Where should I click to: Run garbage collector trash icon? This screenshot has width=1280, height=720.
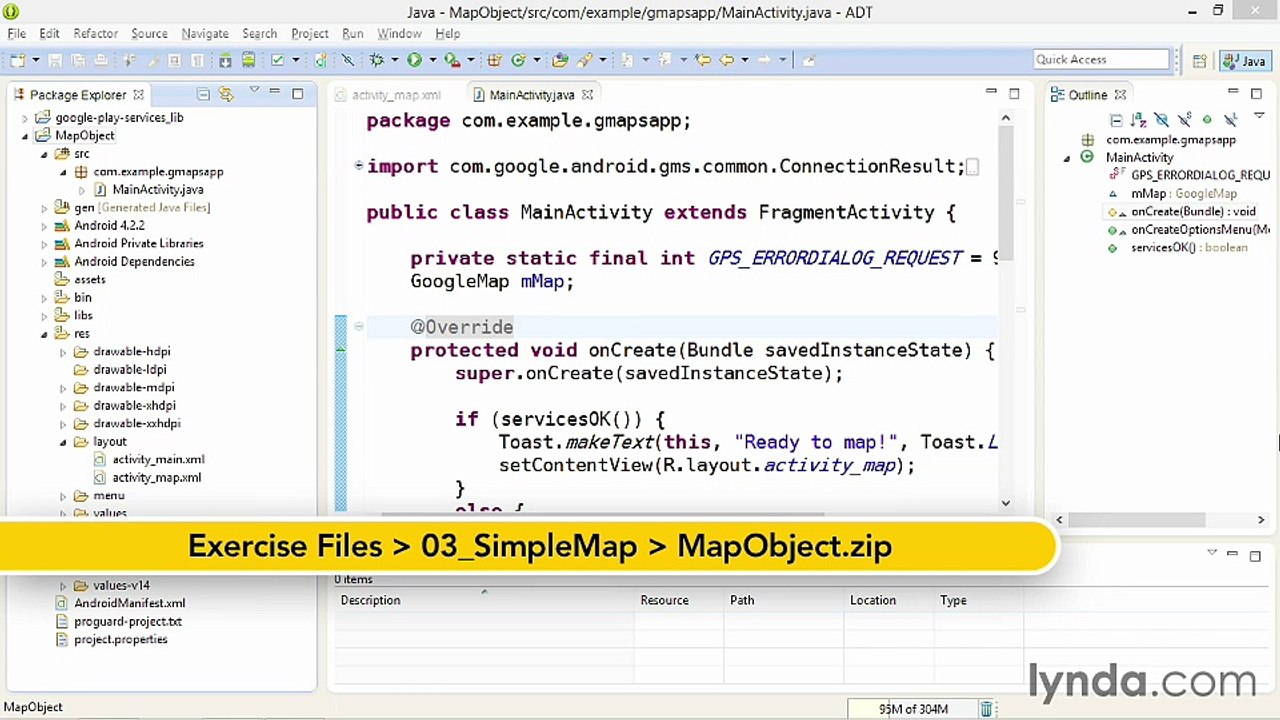pos(986,709)
